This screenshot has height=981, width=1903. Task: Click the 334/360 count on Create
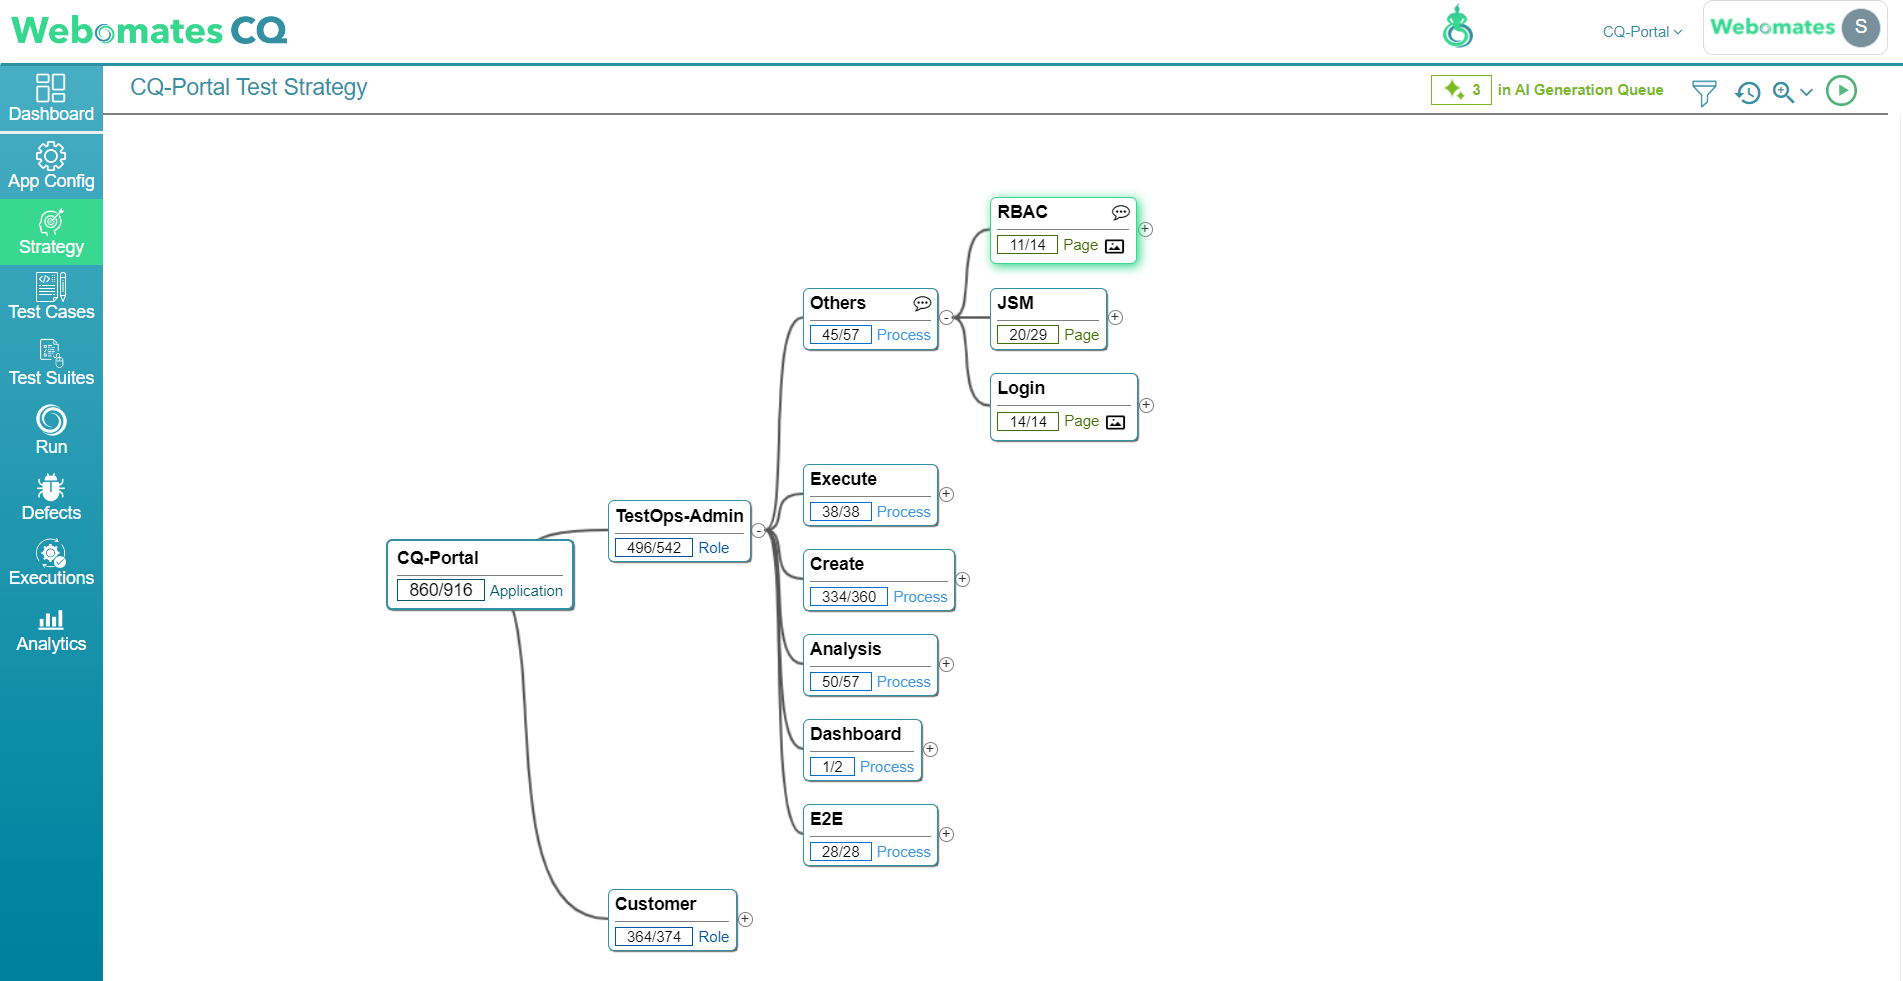(x=849, y=597)
